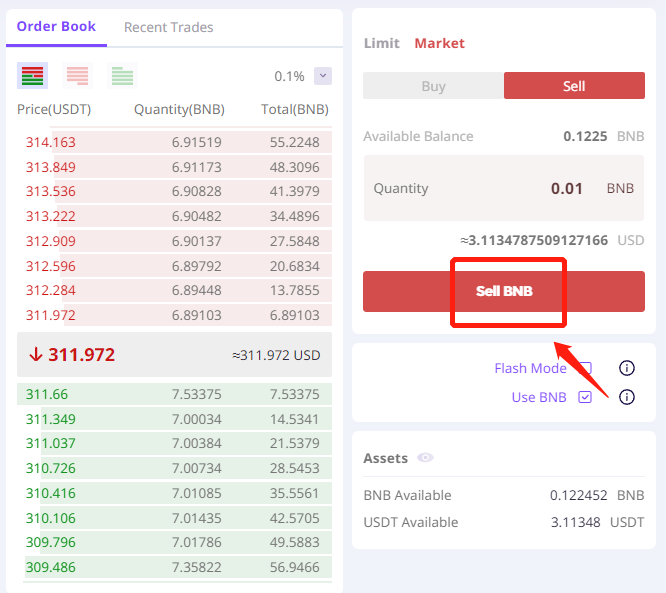The image size is (666, 593).
Task: Click the 0.1% grouping value text
Action: (x=289, y=76)
